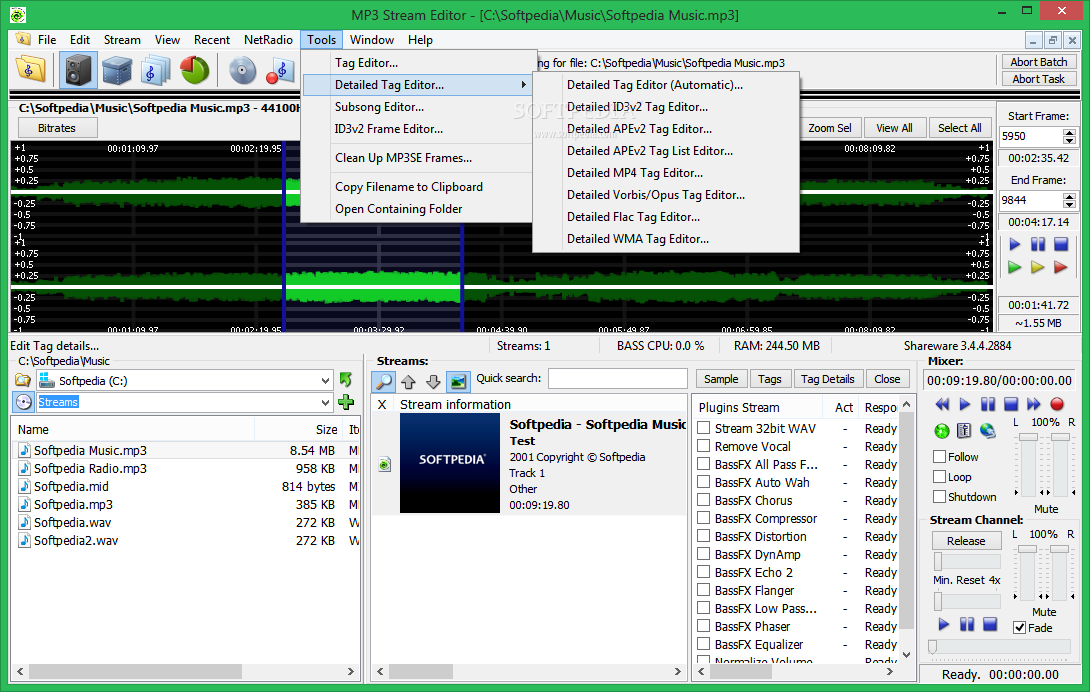Click the Stream Channel play button
Screen dimensions: 1090x692
pyautogui.click(x=943, y=625)
